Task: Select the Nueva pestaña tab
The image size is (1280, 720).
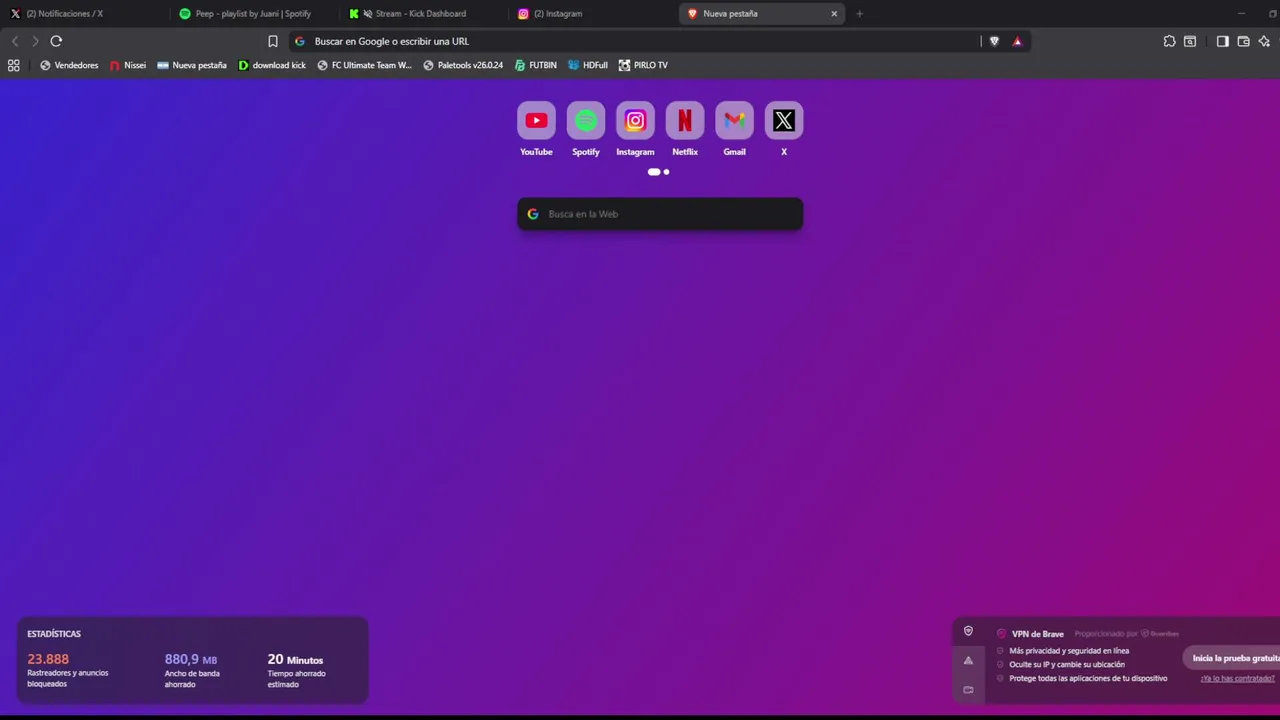Action: [762, 14]
